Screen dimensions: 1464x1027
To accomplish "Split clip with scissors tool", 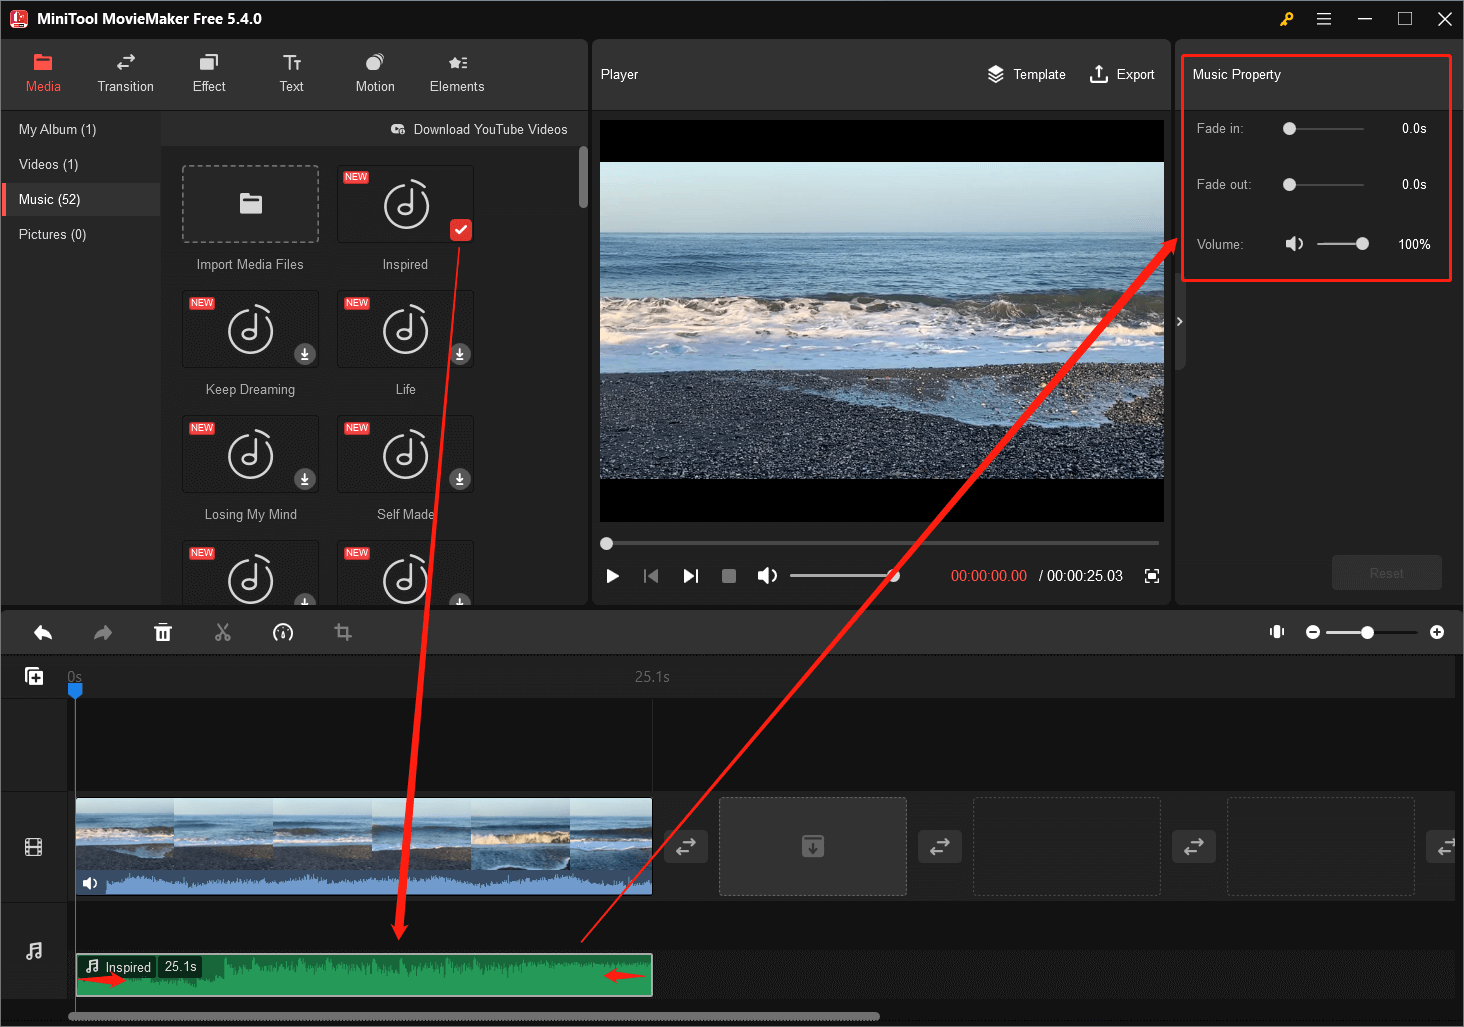I will click(x=223, y=632).
